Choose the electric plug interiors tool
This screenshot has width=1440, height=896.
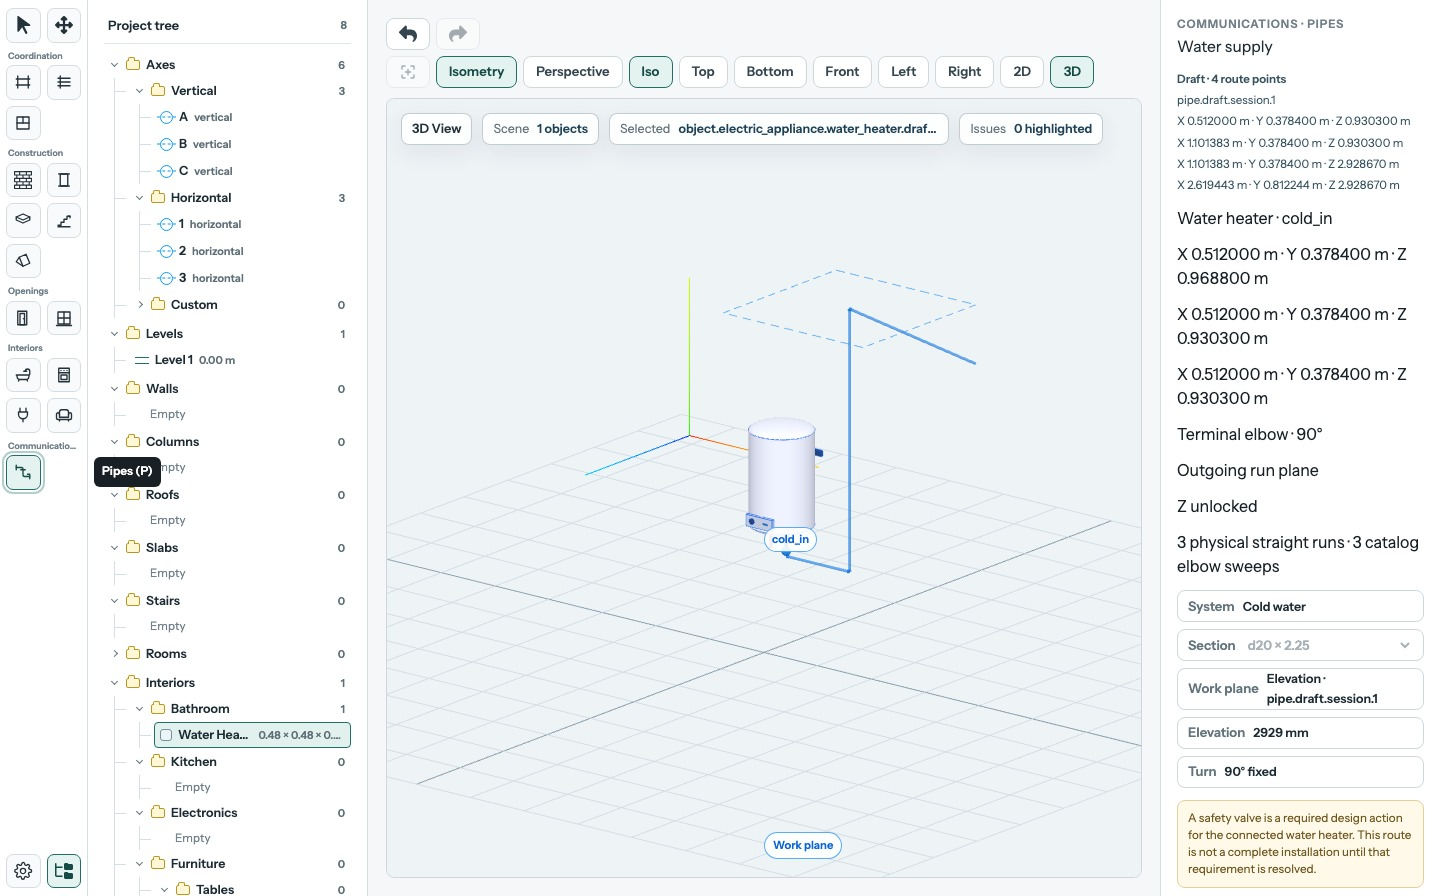[x=23, y=415]
